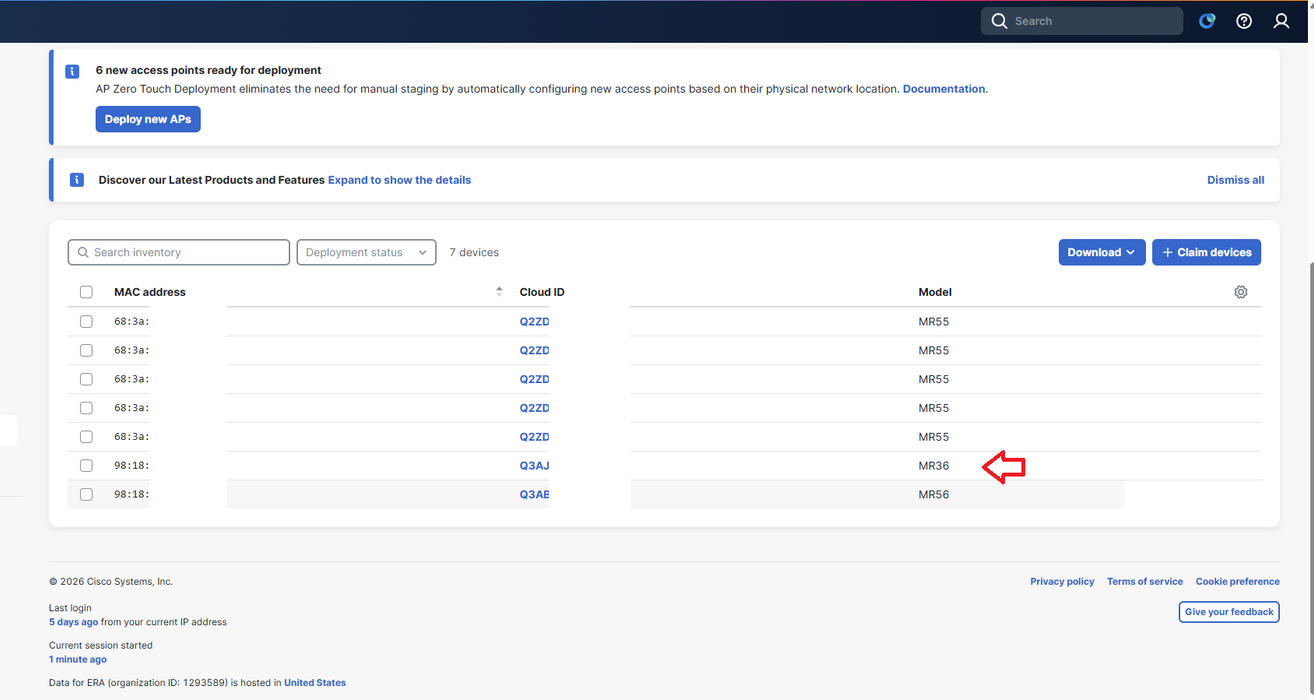Screen dimensions: 1314x700
Task: Toggle the select-all checkbox in table header
Action: point(86,292)
